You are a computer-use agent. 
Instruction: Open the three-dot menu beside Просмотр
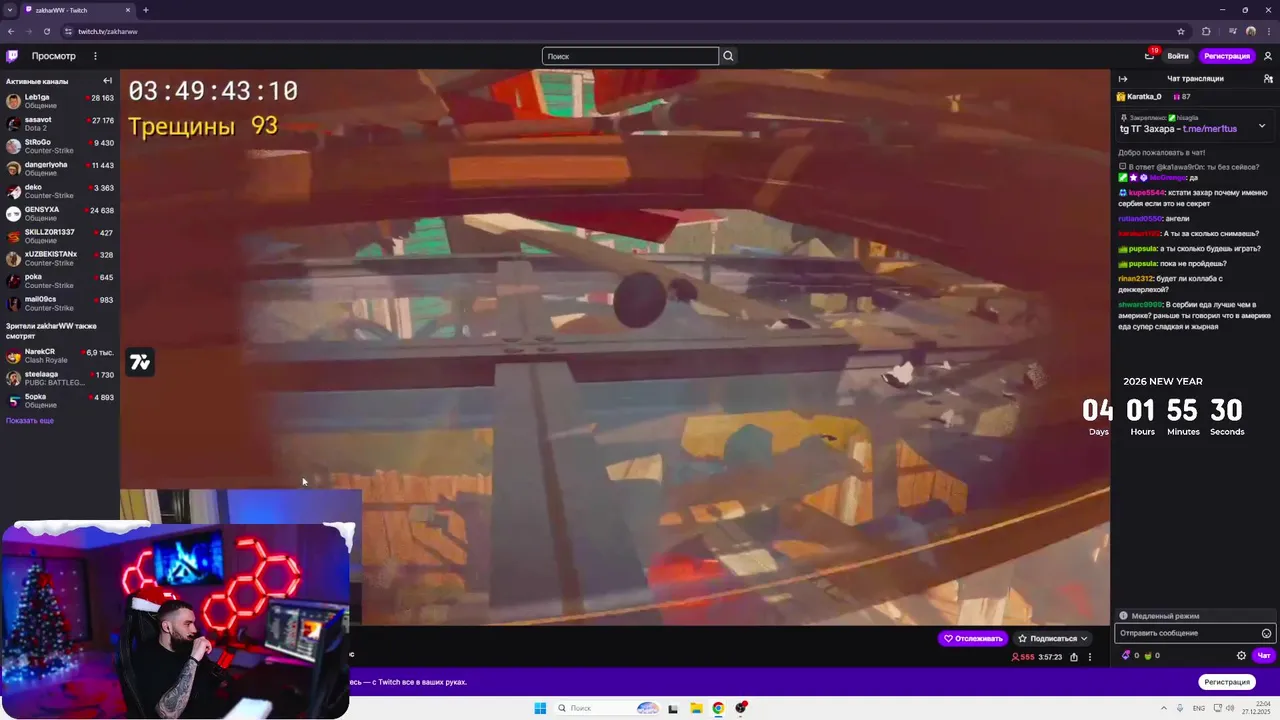tap(95, 56)
